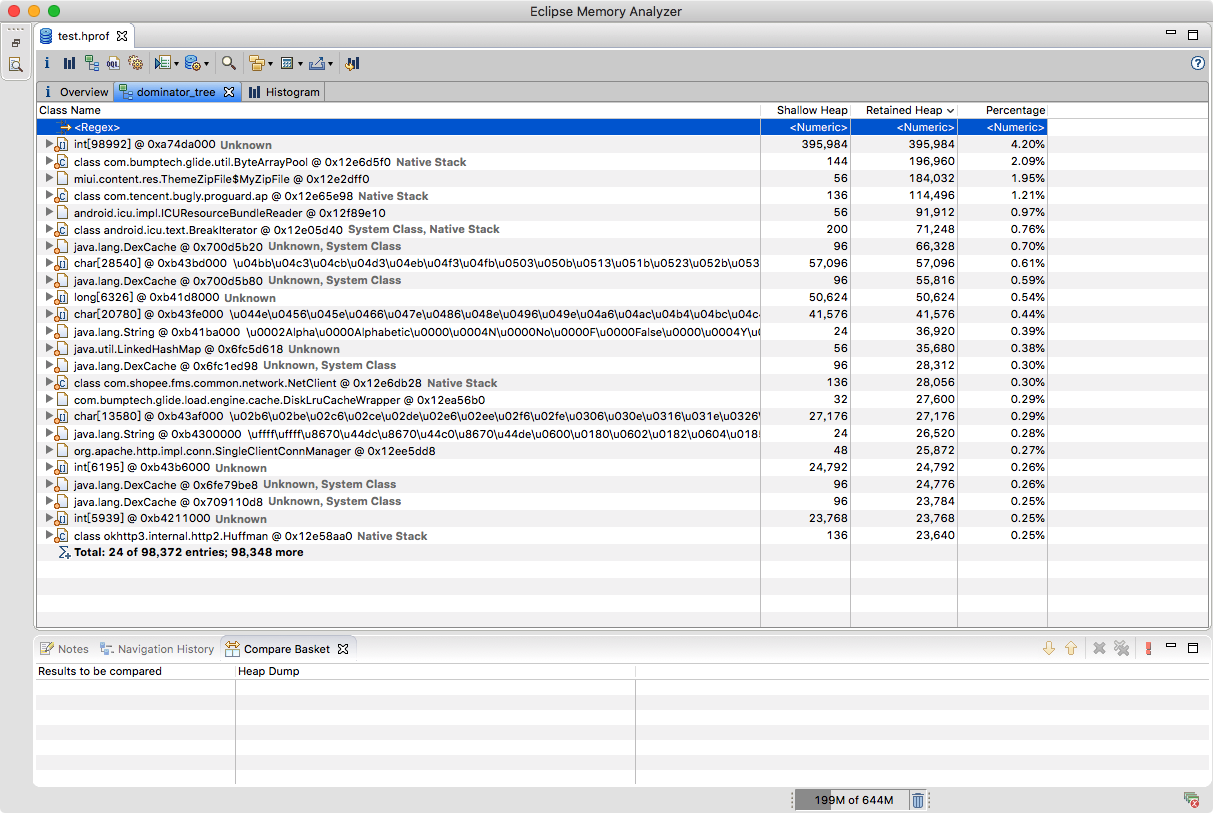Open the Export dropdown arrow

point(330,64)
